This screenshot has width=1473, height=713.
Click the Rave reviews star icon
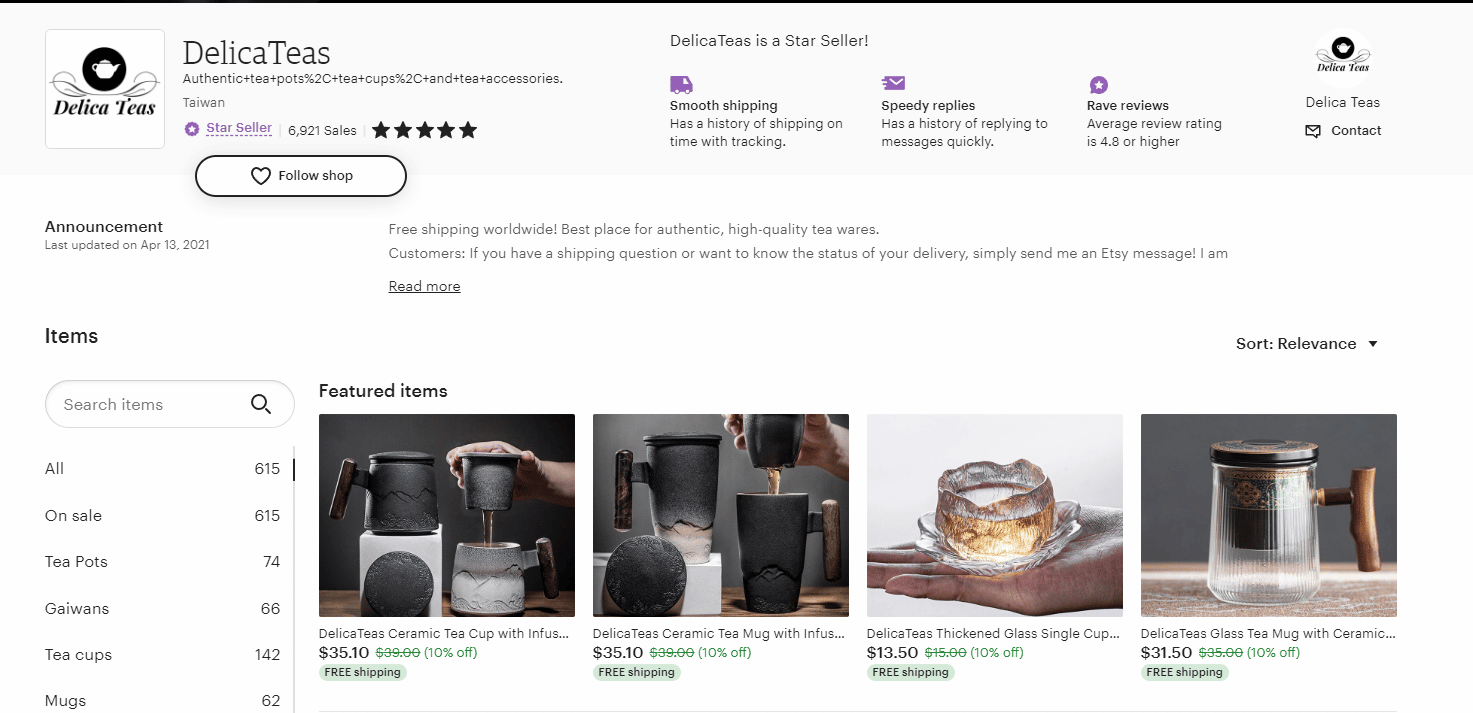coord(1098,85)
